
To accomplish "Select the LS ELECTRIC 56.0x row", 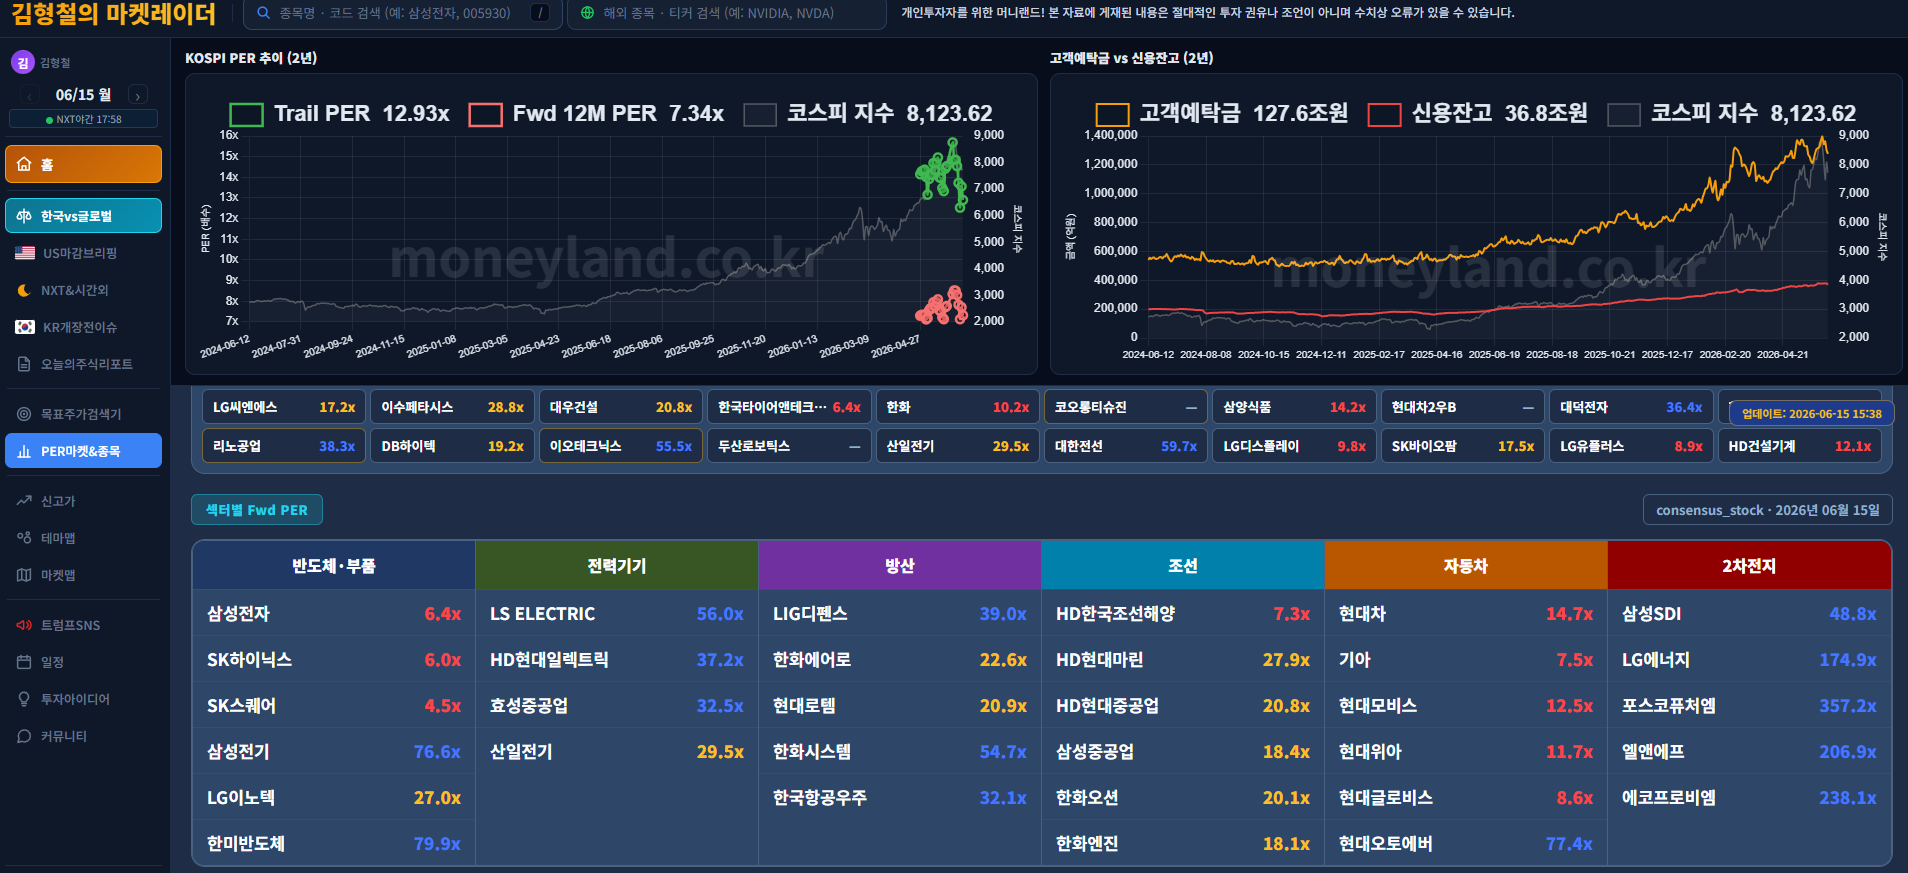I will tap(617, 614).
